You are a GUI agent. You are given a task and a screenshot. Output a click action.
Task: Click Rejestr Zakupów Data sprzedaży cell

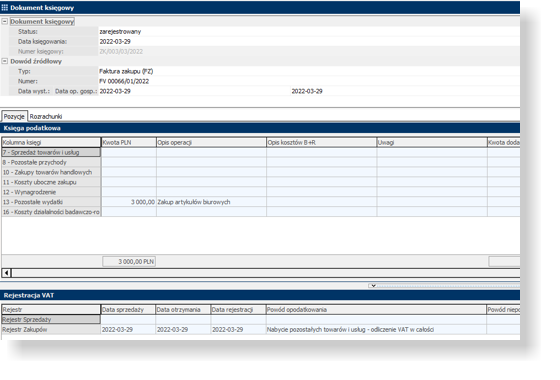click(128, 330)
